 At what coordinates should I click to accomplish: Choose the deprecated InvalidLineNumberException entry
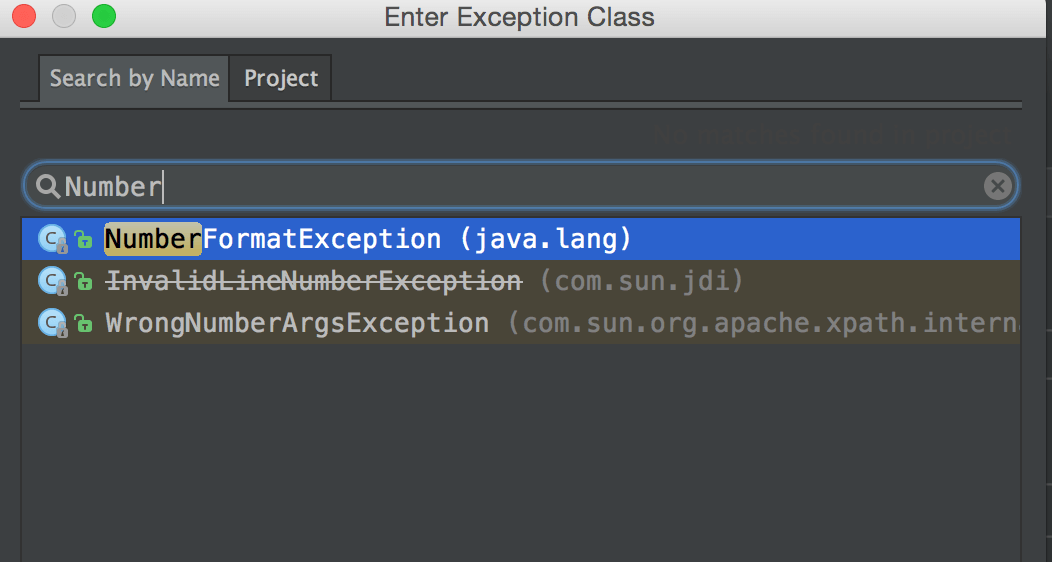[x=313, y=282]
